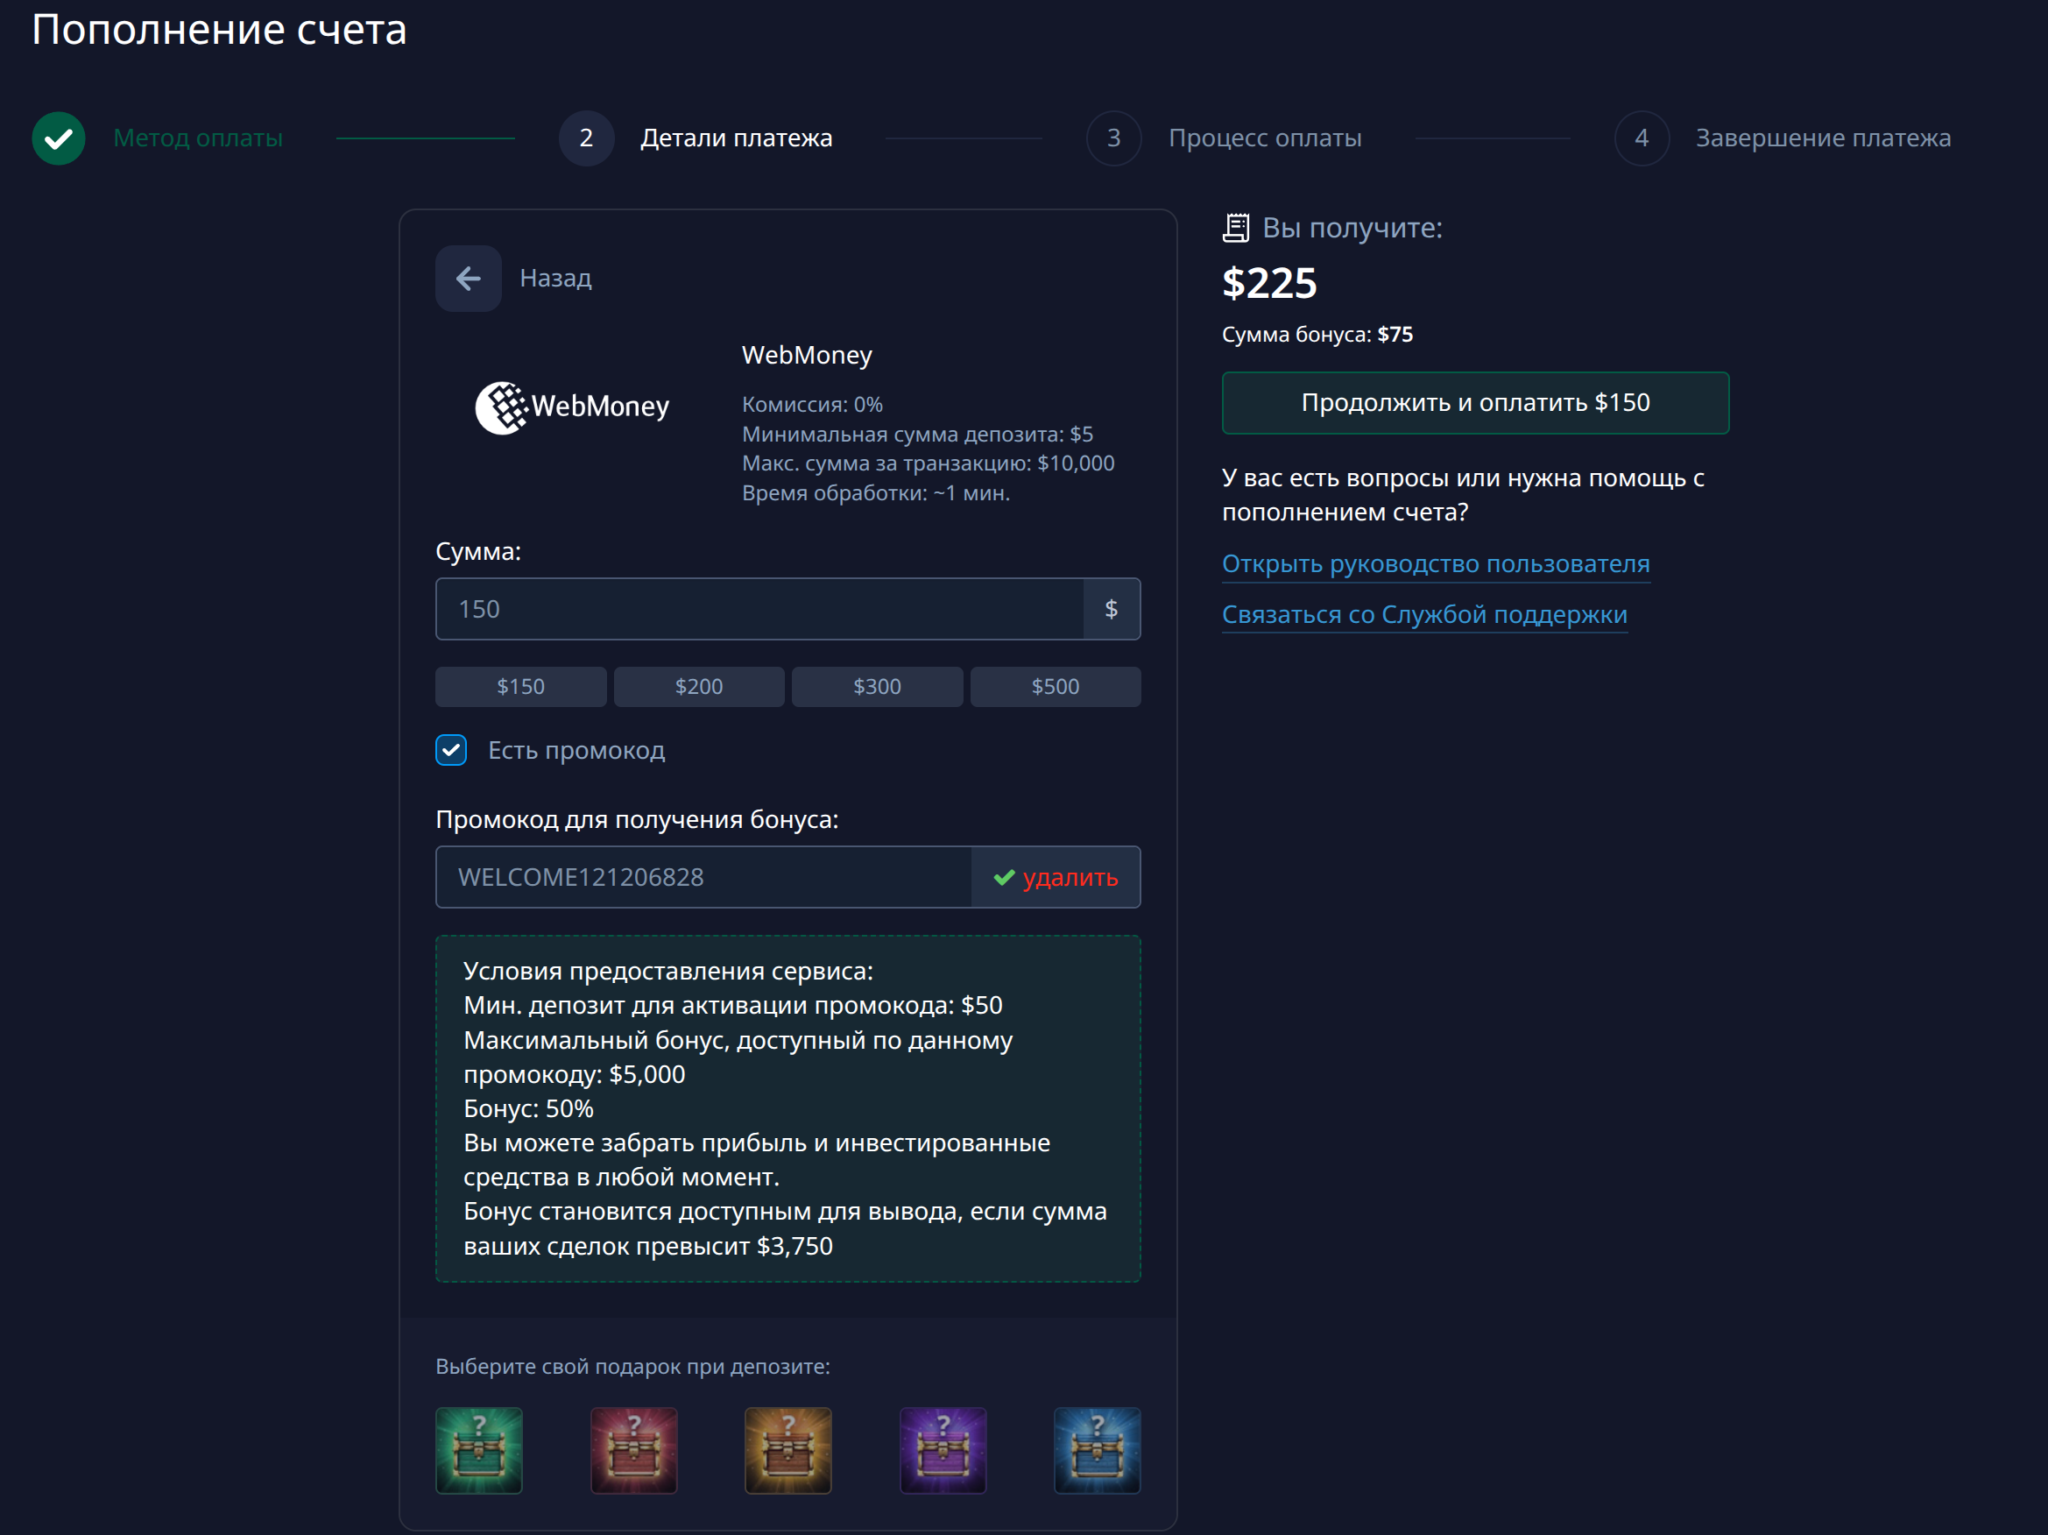2048x1535 pixels.
Task: Select the red treasure chest gift
Action: pyautogui.click(x=633, y=1450)
